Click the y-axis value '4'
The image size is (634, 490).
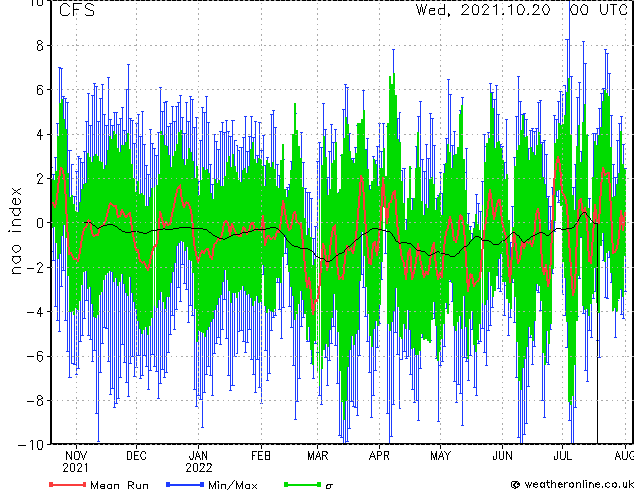(x=40, y=134)
